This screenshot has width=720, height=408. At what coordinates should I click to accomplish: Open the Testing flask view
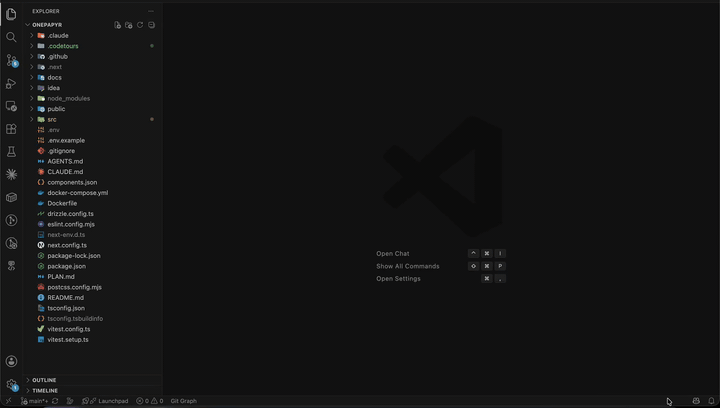[11, 151]
